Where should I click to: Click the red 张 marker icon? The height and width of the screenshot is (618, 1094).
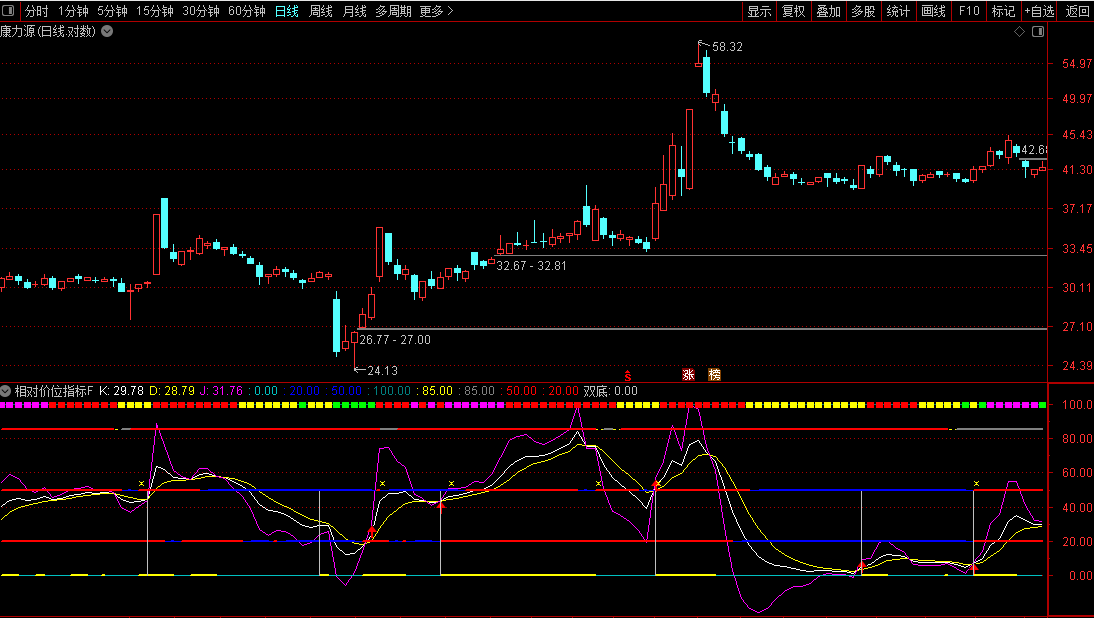(x=688, y=375)
